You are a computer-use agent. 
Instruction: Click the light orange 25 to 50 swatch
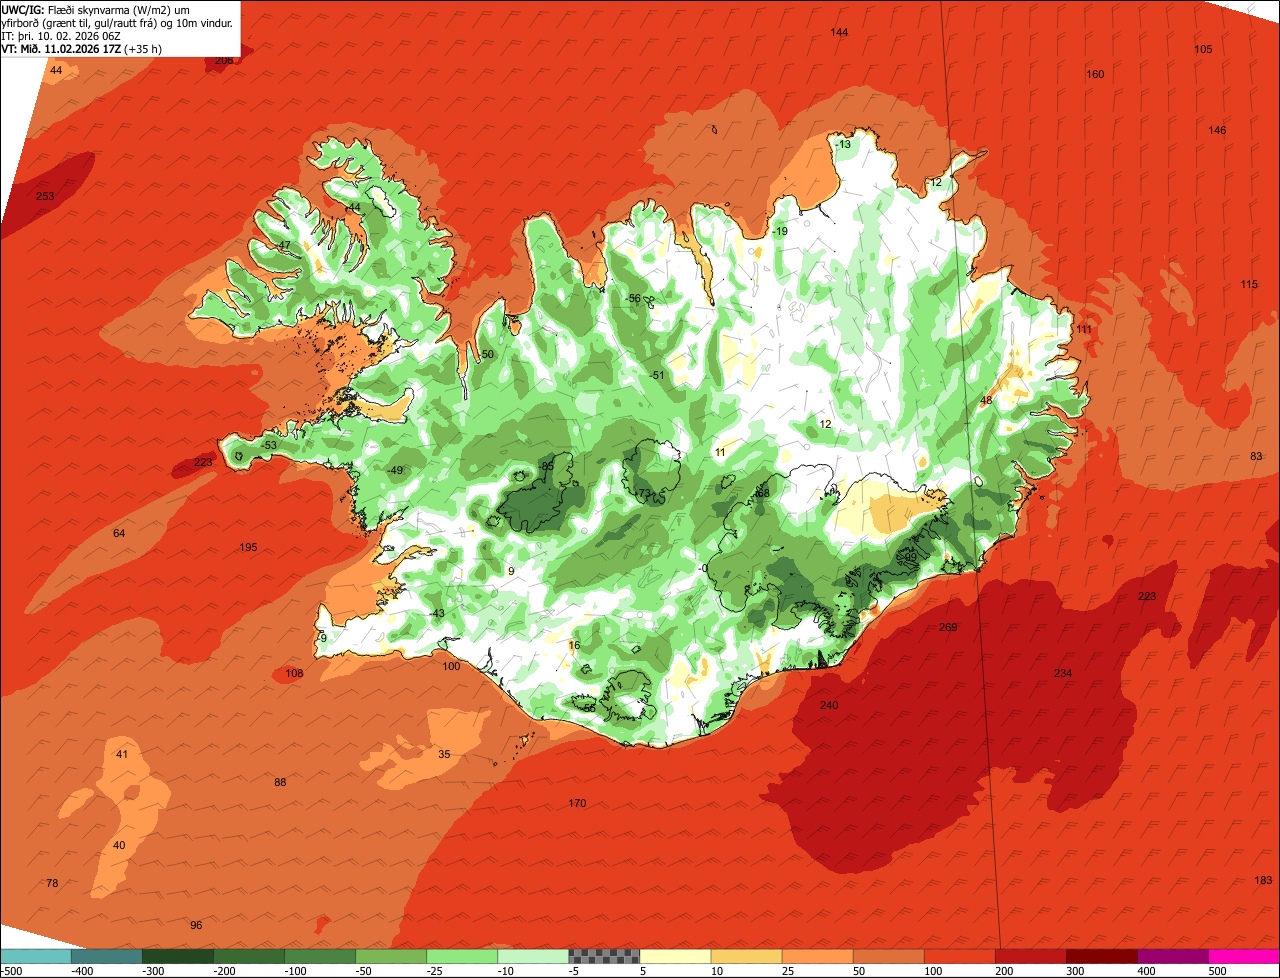click(x=816, y=956)
